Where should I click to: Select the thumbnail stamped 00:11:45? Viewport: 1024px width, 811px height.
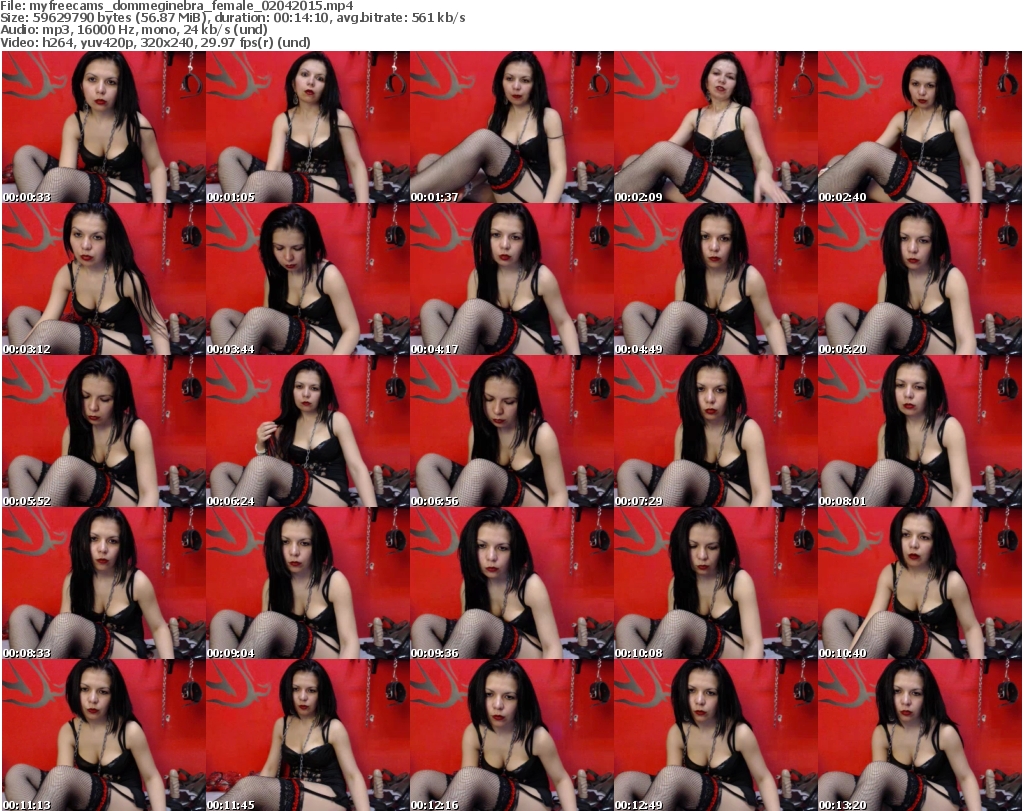(308, 735)
